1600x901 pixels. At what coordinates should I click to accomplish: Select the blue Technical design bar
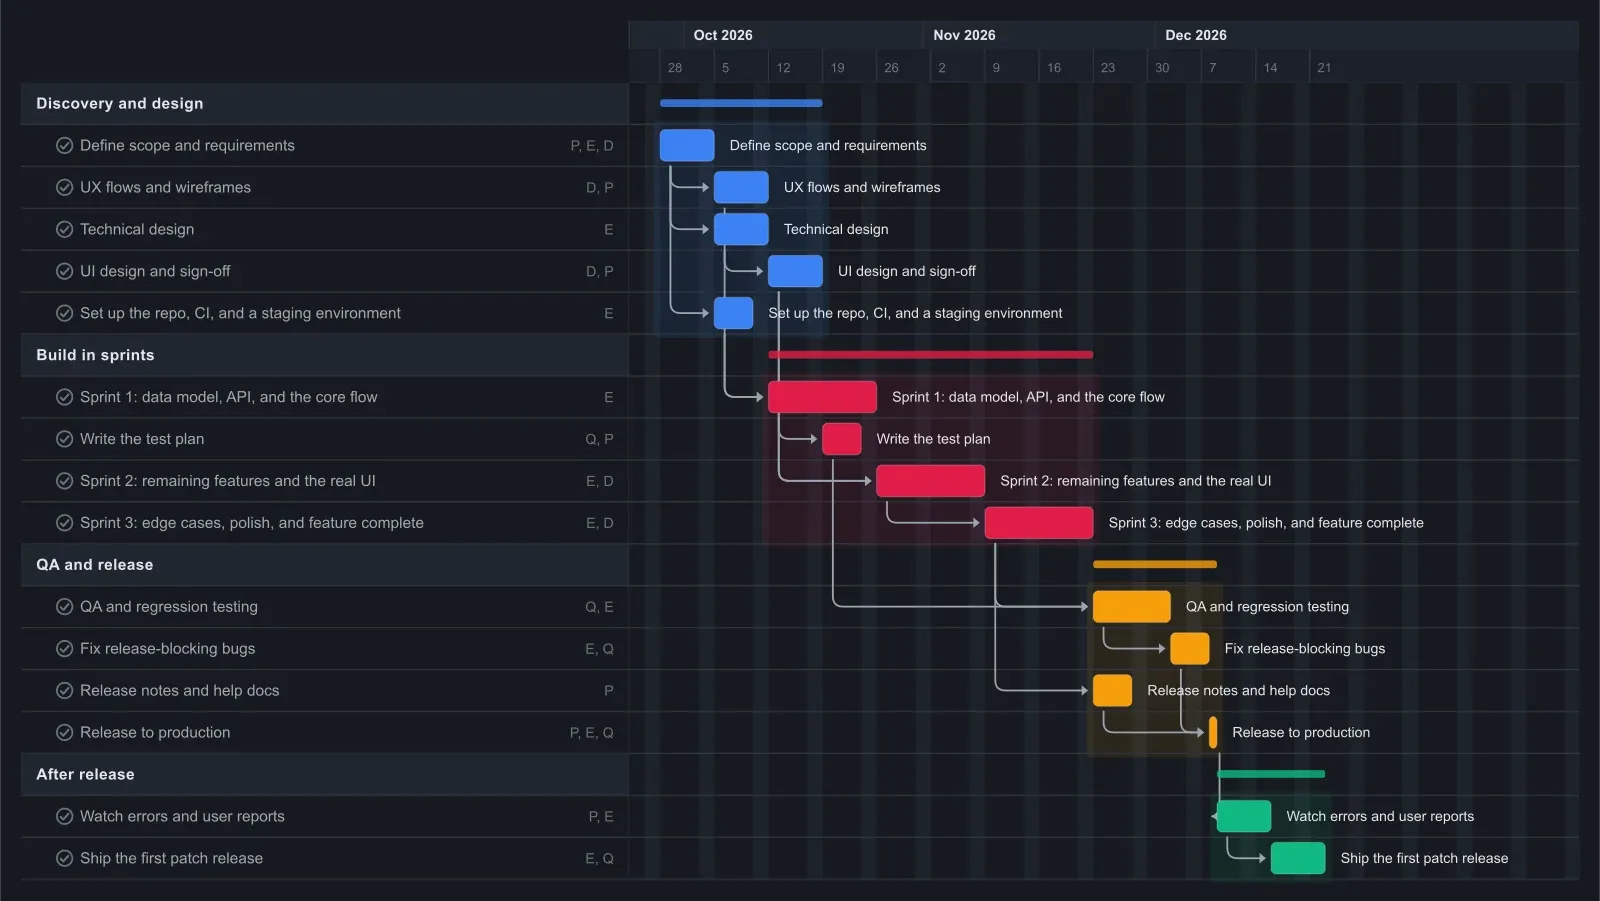coord(741,230)
